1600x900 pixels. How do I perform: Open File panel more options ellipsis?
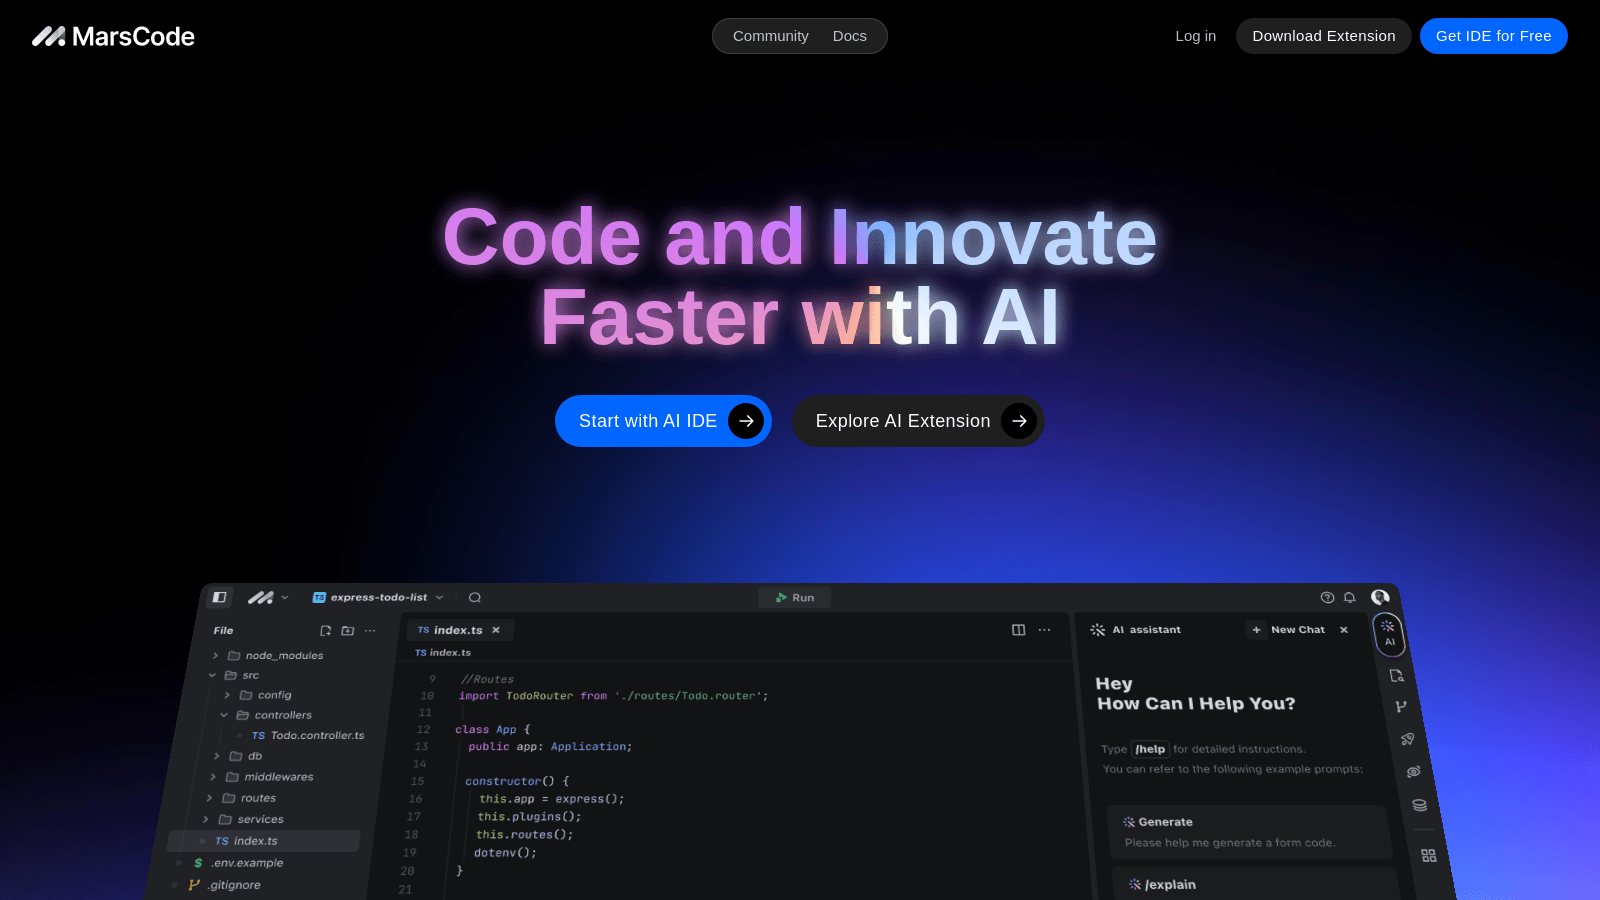click(x=370, y=631)
